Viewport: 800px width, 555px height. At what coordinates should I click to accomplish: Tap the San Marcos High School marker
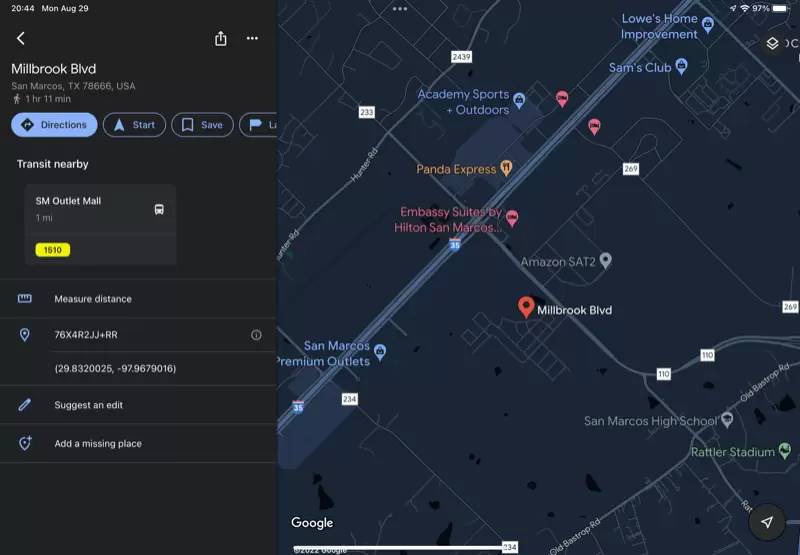tap(727, 420)
